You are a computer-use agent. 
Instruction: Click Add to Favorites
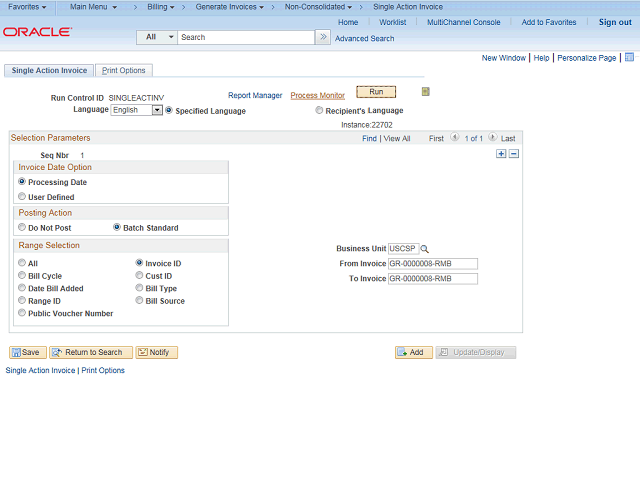tap(549, 22)
